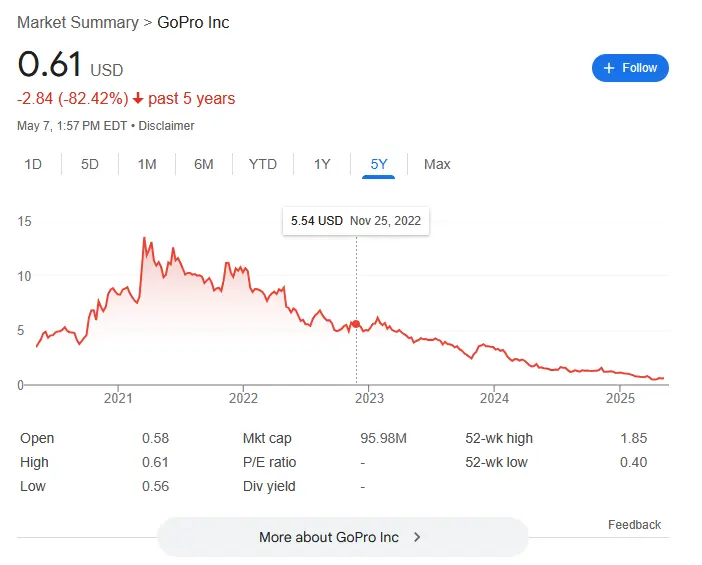Viewport: 702px width, 565px height.
Task: Click the 5.54 USD Nov 25 tooltip
Action: coord(356,221)
